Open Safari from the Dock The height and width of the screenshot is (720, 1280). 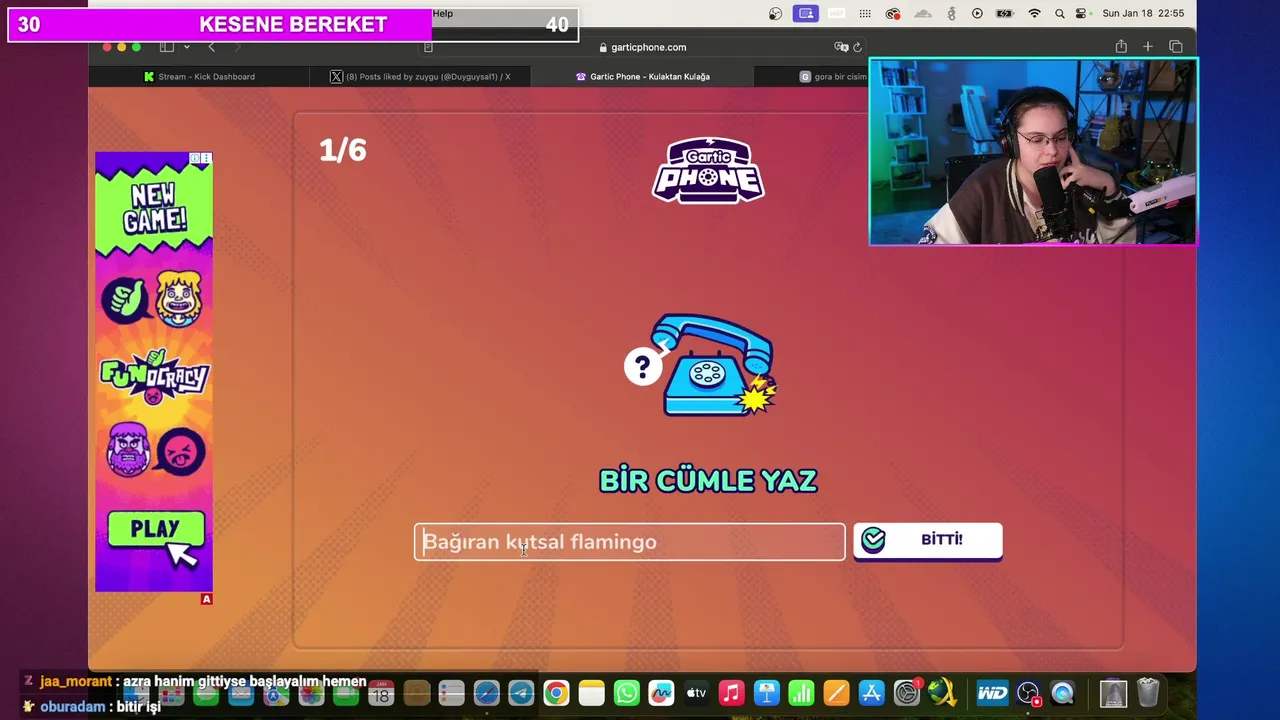(x=486, y=693)
